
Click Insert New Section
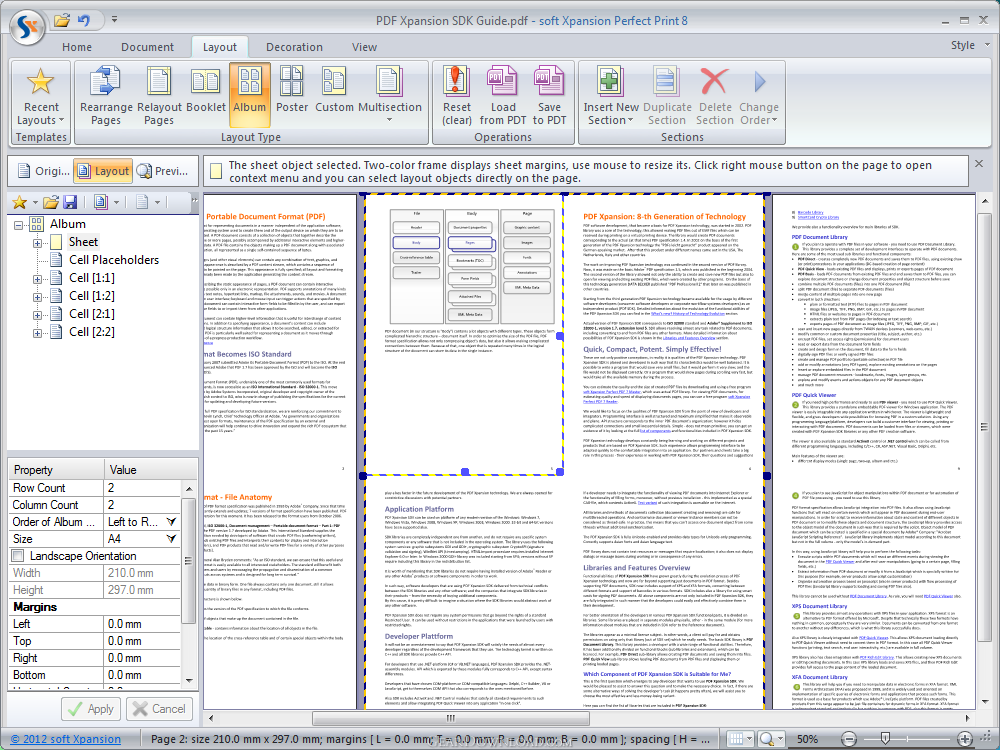tap(610, 96)
